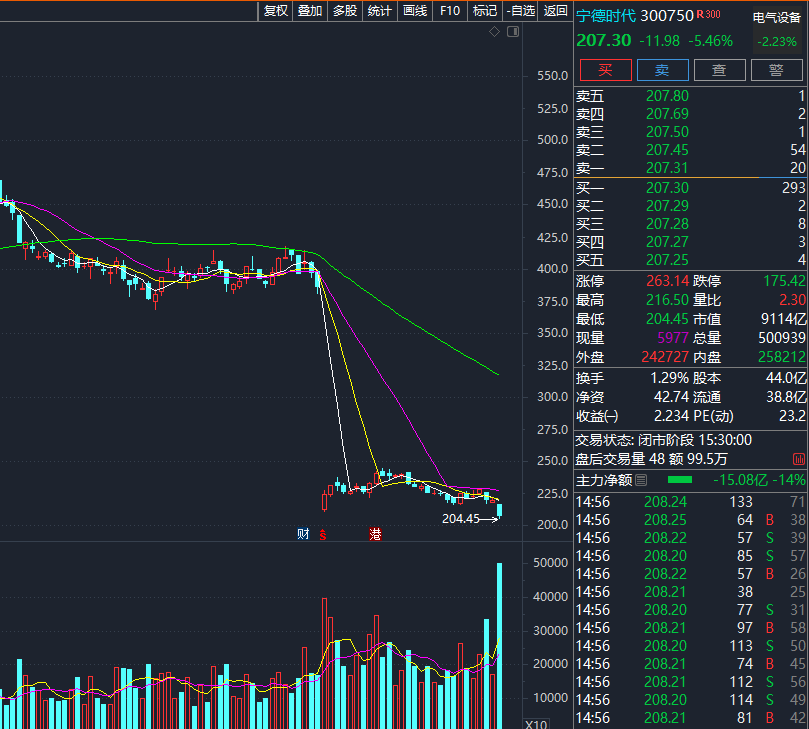
Task: Click the 总量 500939 value
Action: pyautogui.click(x=782, y=338)
